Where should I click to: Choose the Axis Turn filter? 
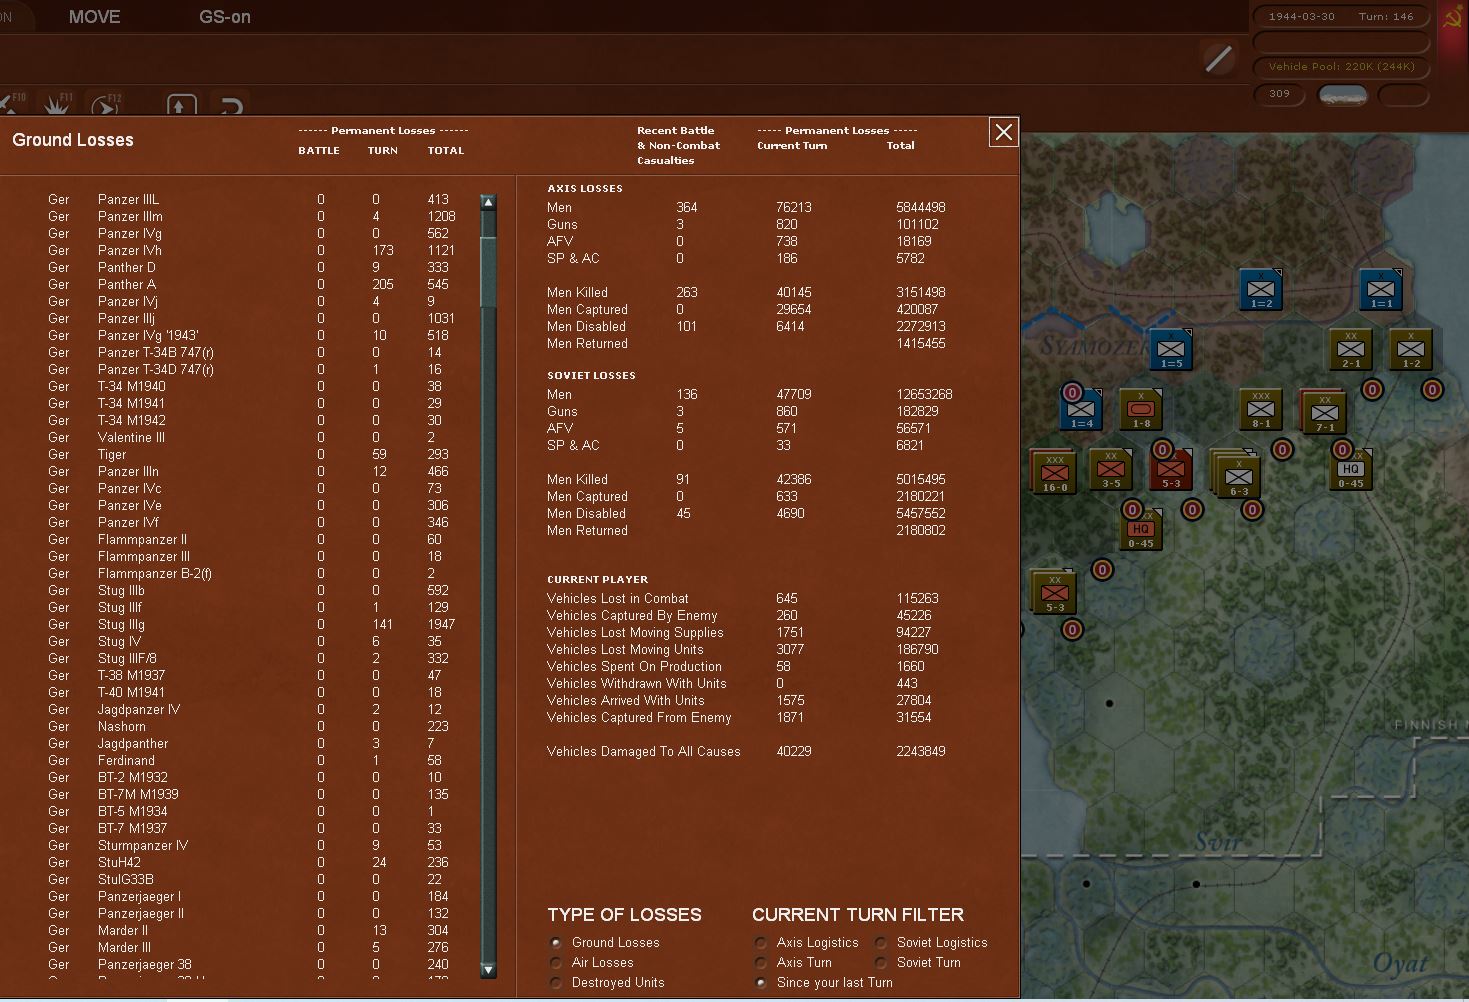(x=761, y=963)
